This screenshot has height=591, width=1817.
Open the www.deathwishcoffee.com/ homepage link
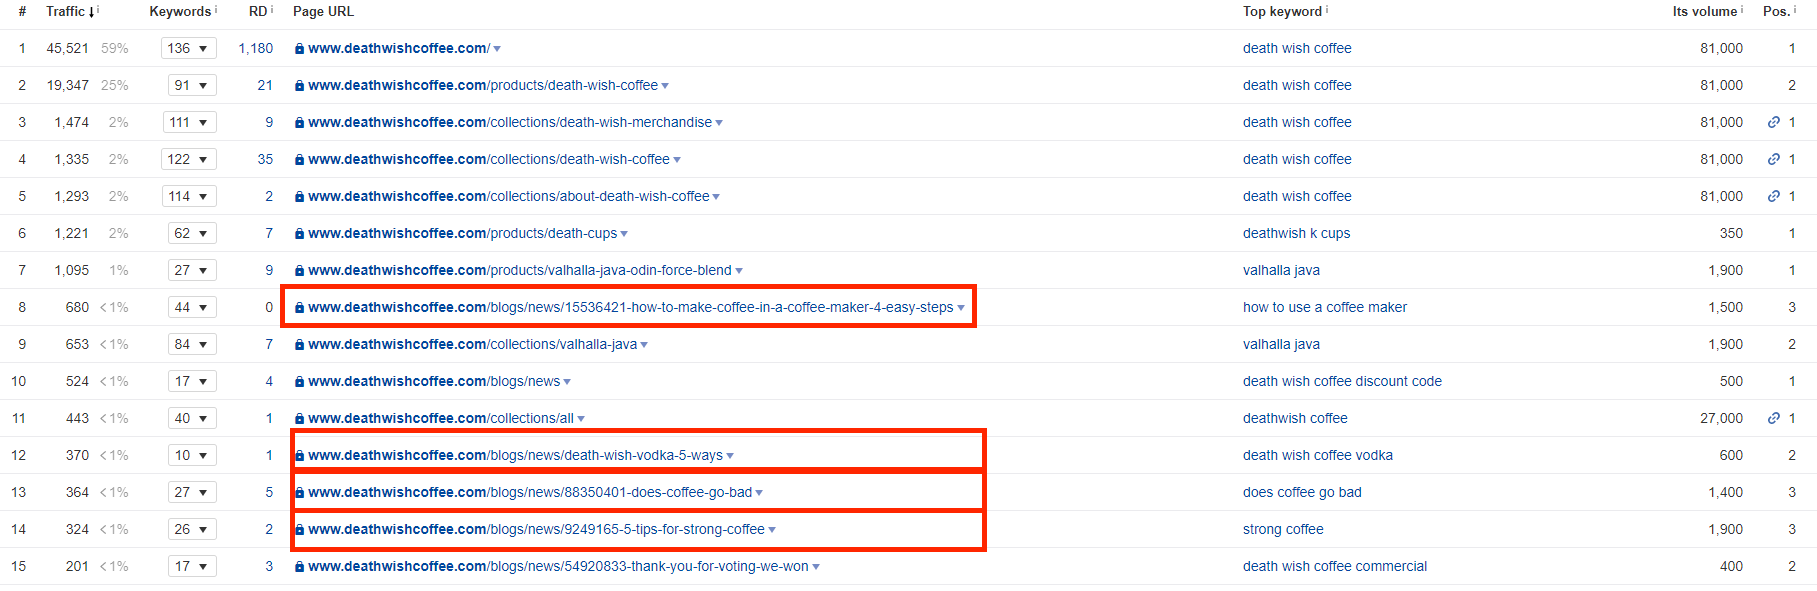[x=399, y=48]
